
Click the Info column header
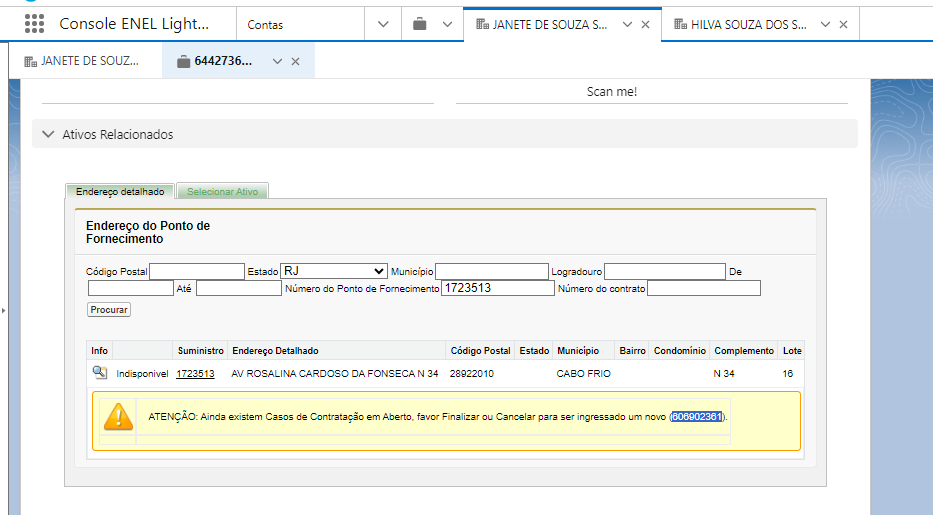[99, 351]
